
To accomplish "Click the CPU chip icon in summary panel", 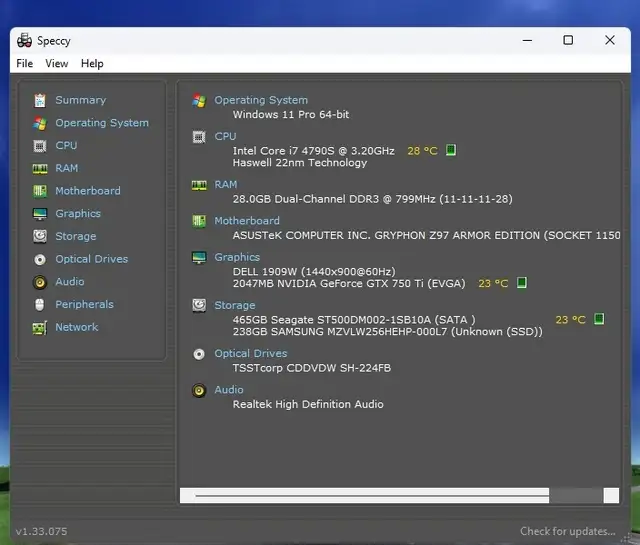I will point(199,137).
